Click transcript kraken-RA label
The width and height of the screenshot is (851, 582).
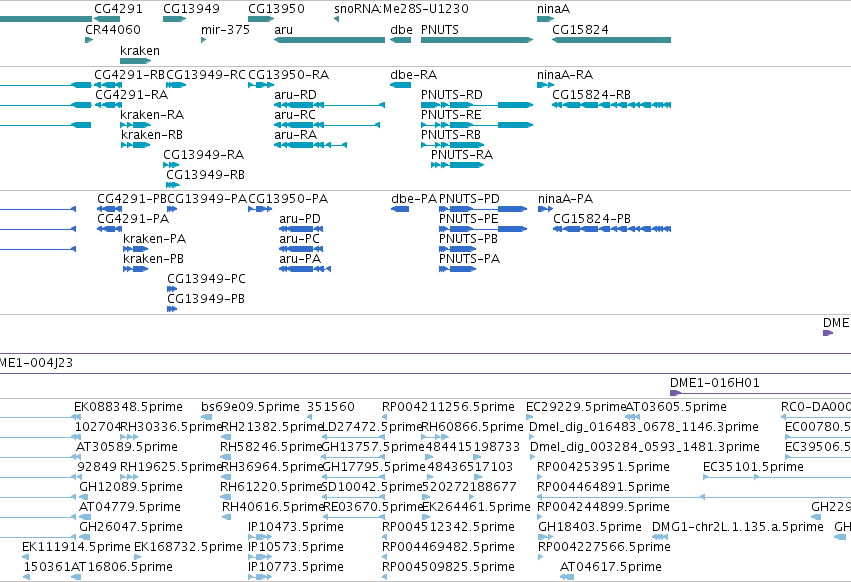click(152, 115)
